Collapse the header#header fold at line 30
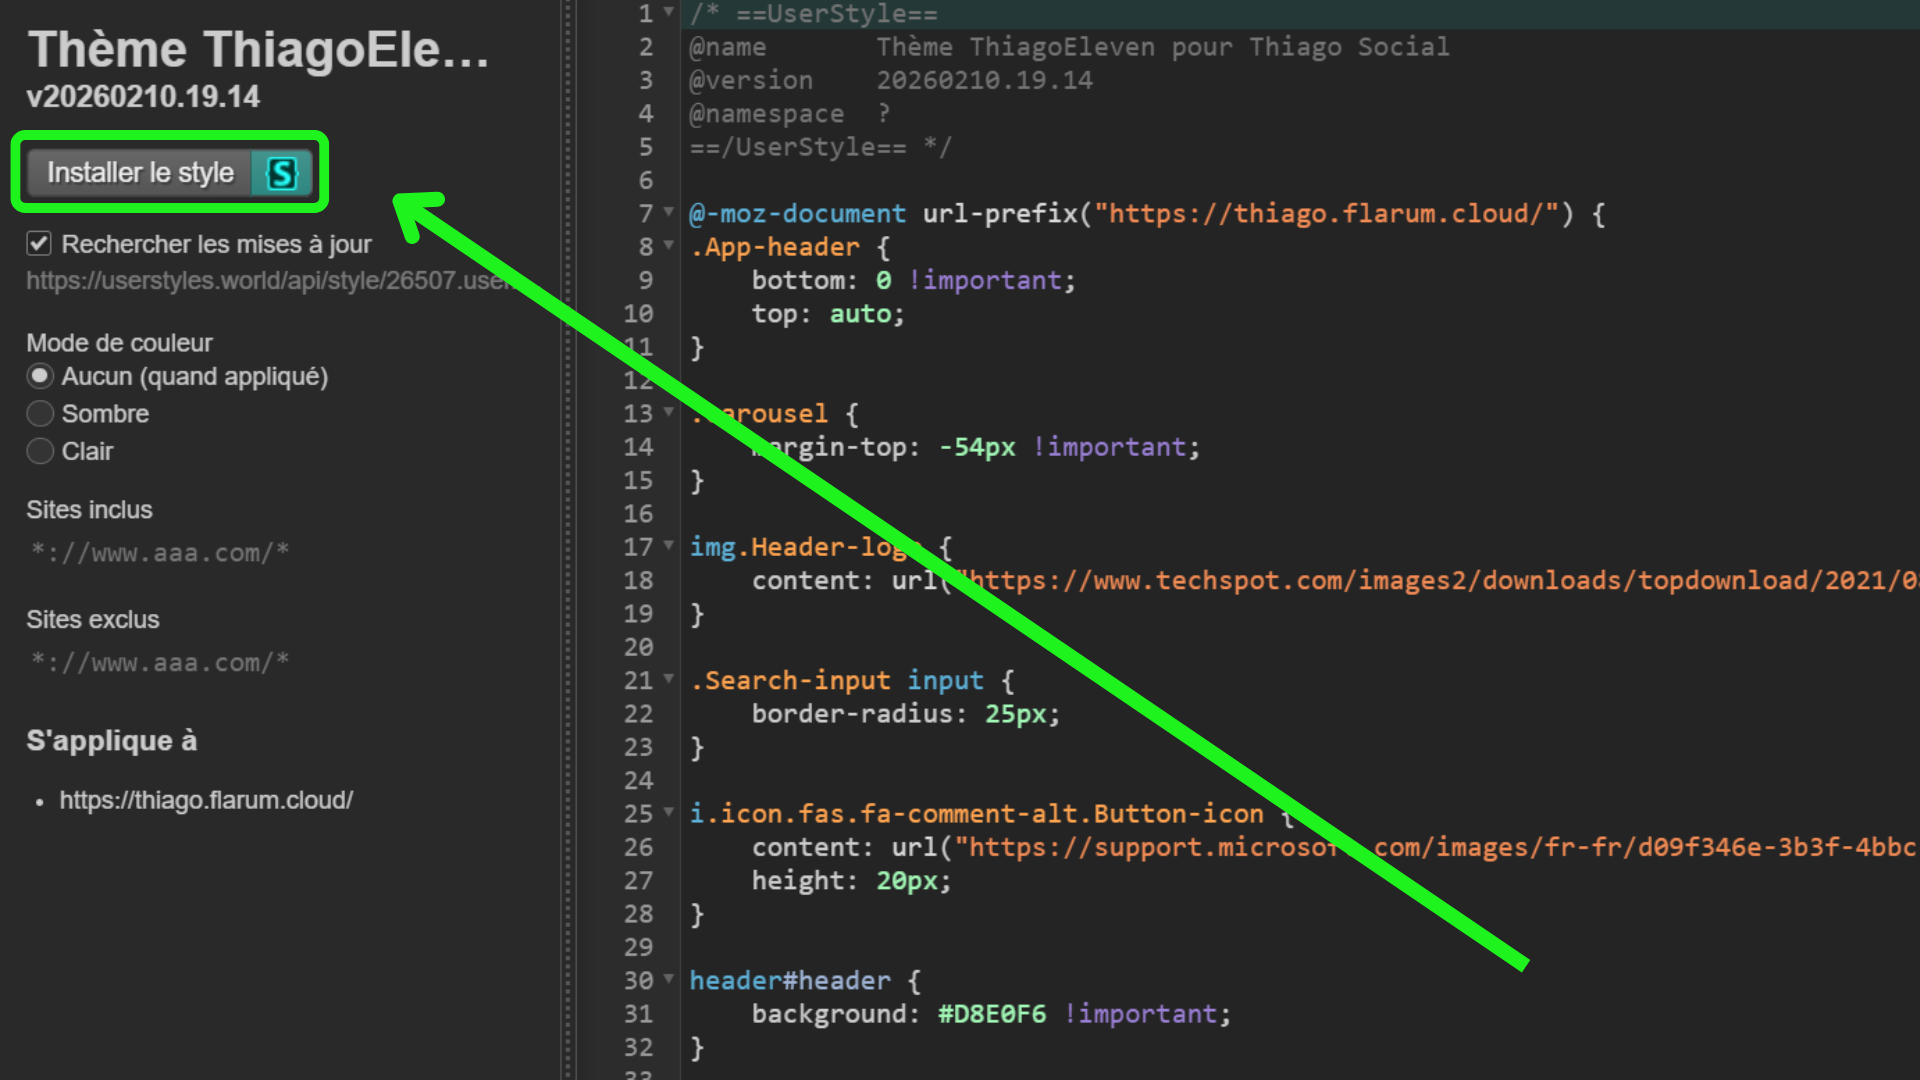 [669, 979]
